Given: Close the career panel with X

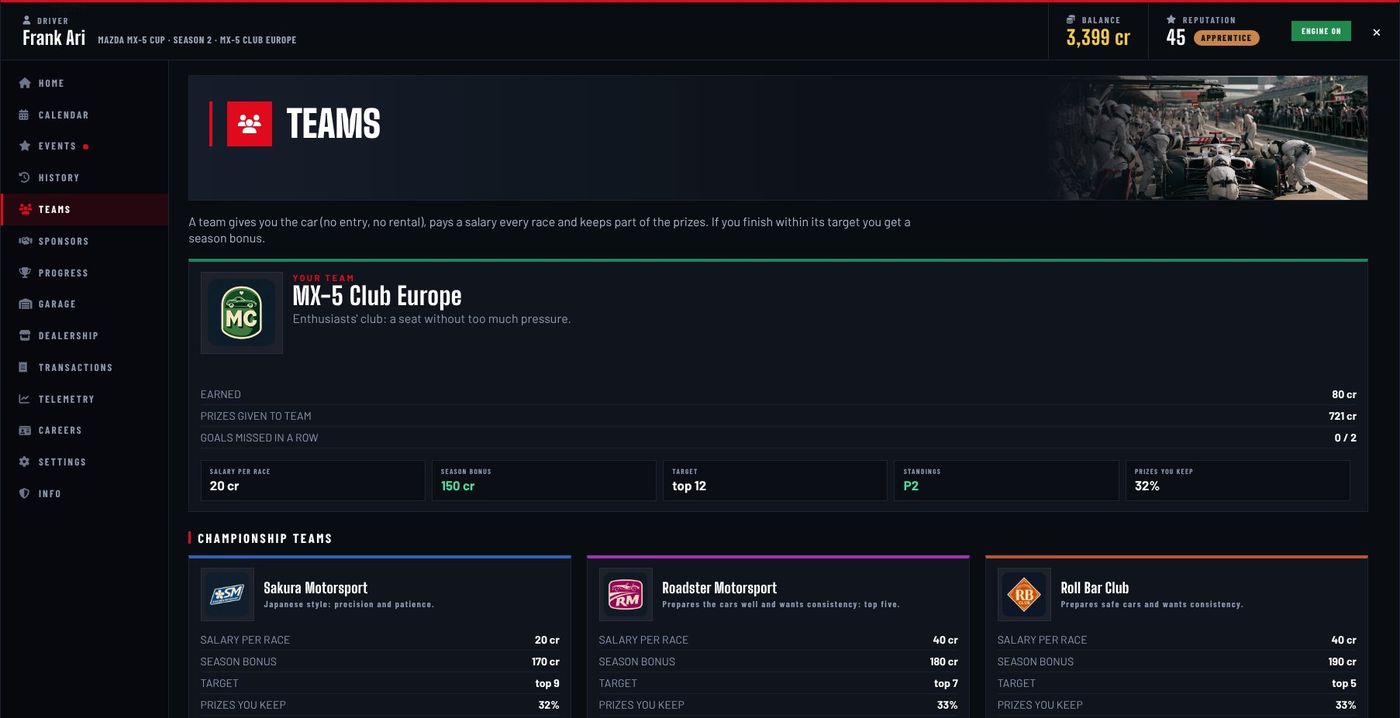Looking at the screenshot, I should point(1376,32).
